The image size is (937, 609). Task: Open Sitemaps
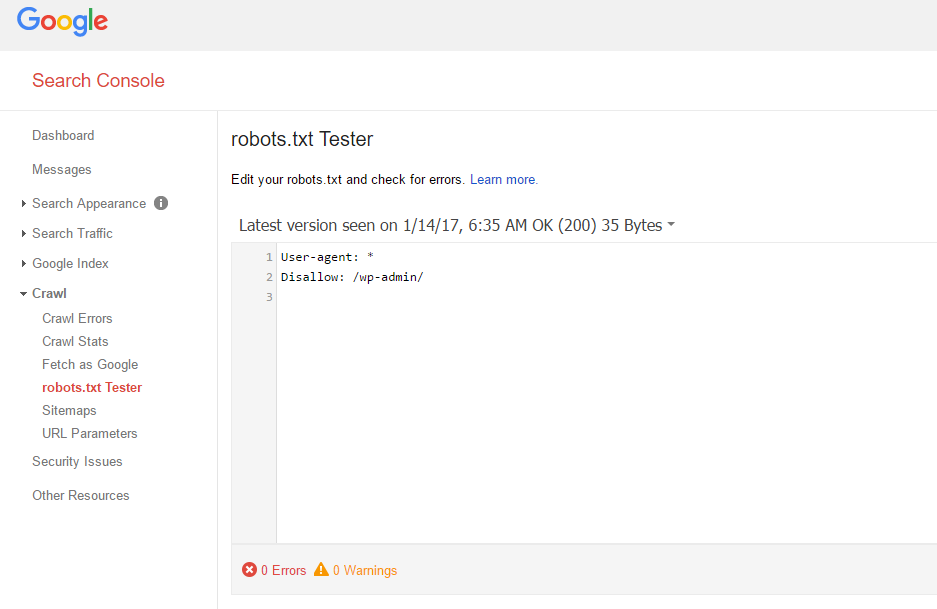click(x=69, y=411)
